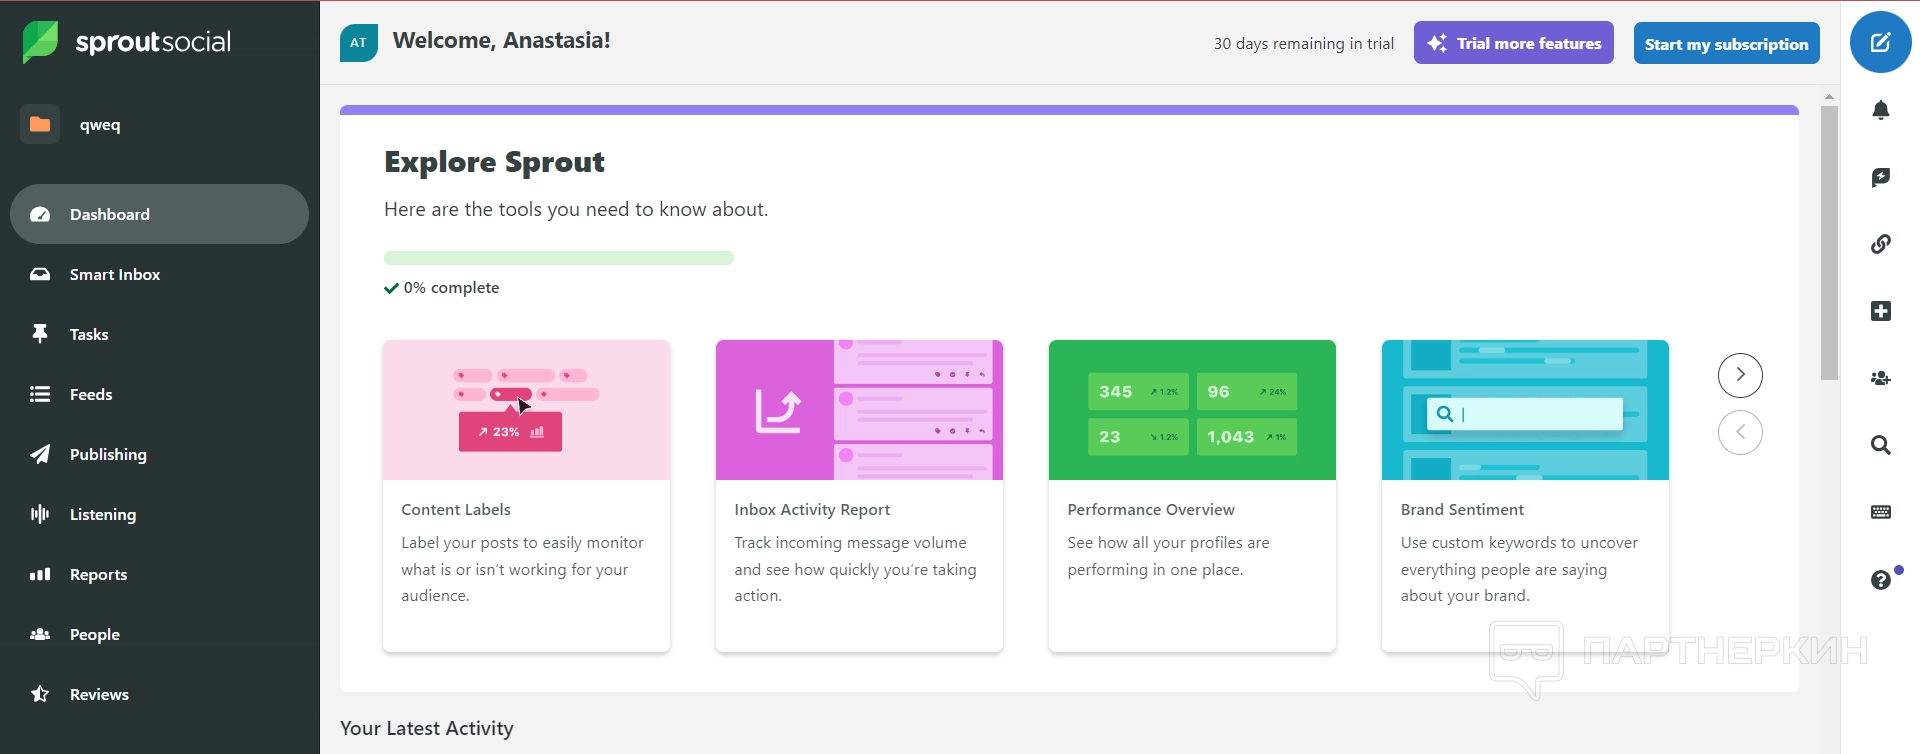Open the notifications bell
The width and height of the screenshot is (1920, 754).
click(x=1880, y=110)
